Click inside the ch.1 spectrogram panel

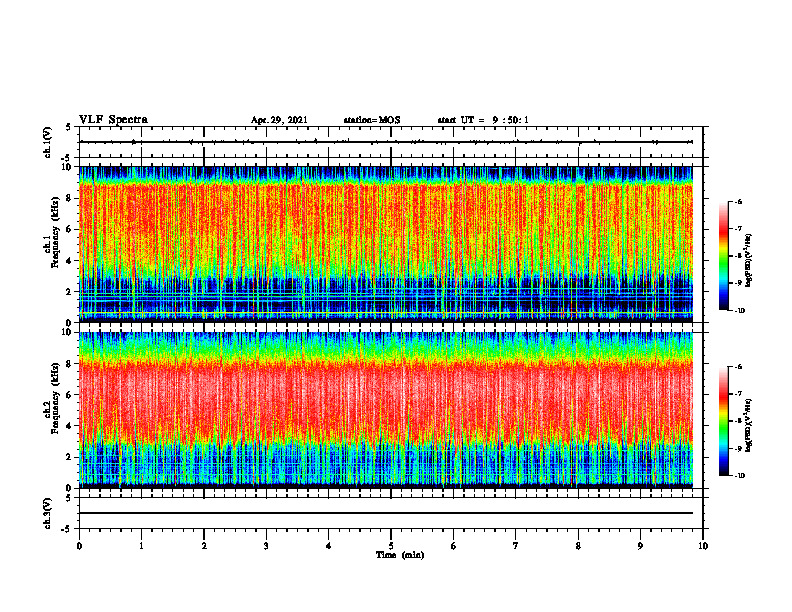pos(386,244)
